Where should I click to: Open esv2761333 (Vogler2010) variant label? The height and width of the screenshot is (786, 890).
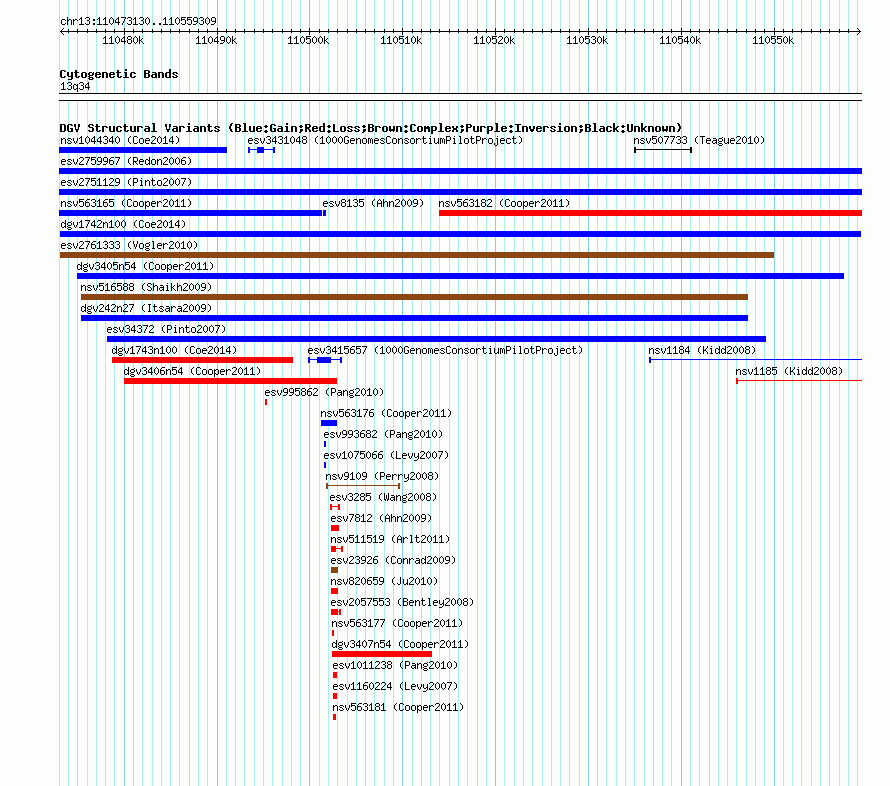click(129, 245)
